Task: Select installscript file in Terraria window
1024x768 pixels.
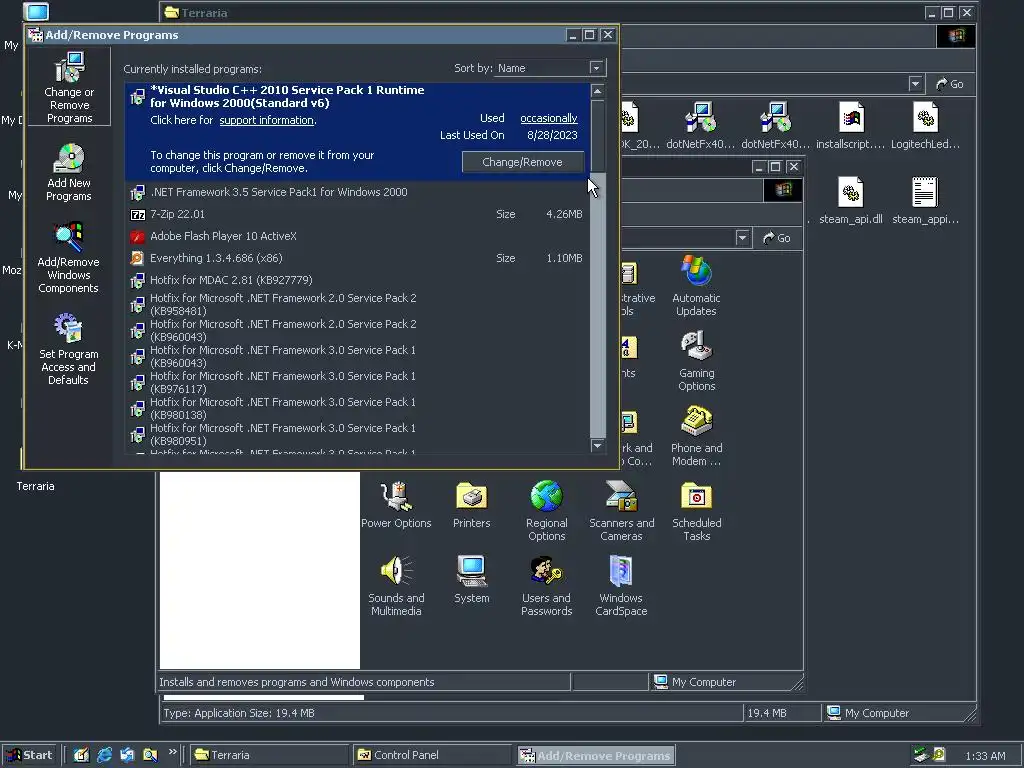Action: pyautogui.click(x=851, y=126)
